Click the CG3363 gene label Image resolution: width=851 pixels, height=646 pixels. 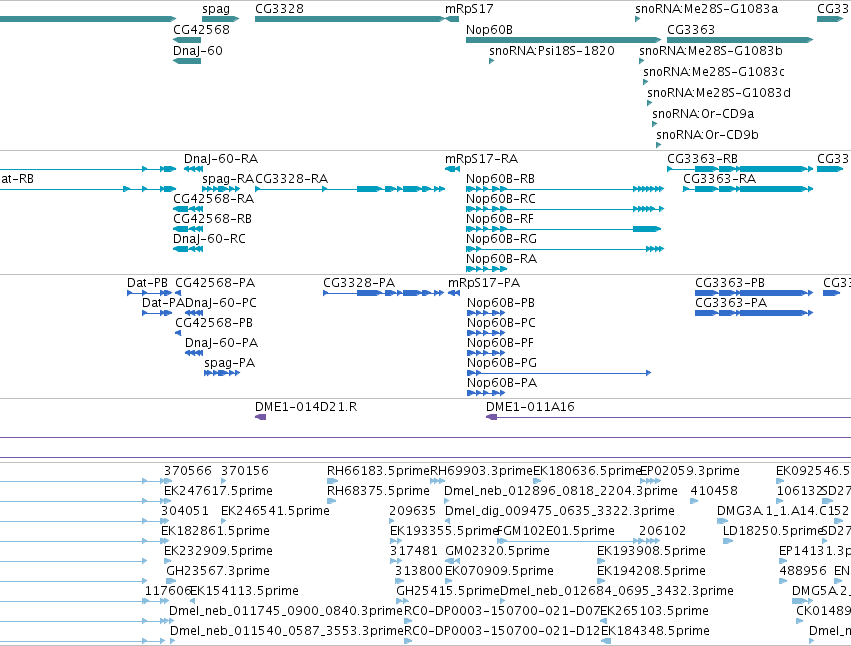690,29
